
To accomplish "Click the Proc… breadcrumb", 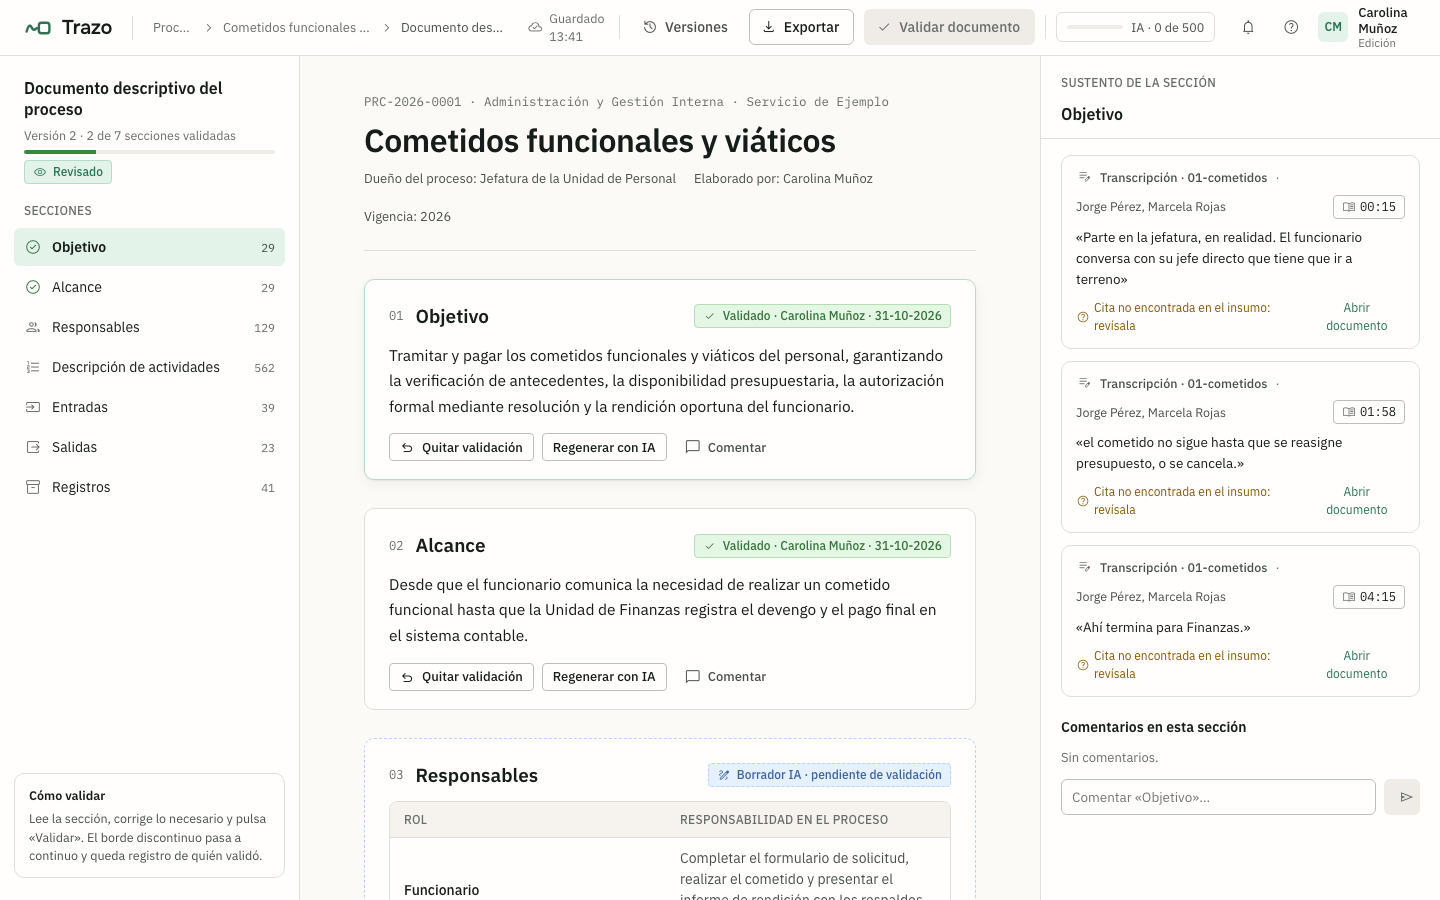I will coord(171,27).
